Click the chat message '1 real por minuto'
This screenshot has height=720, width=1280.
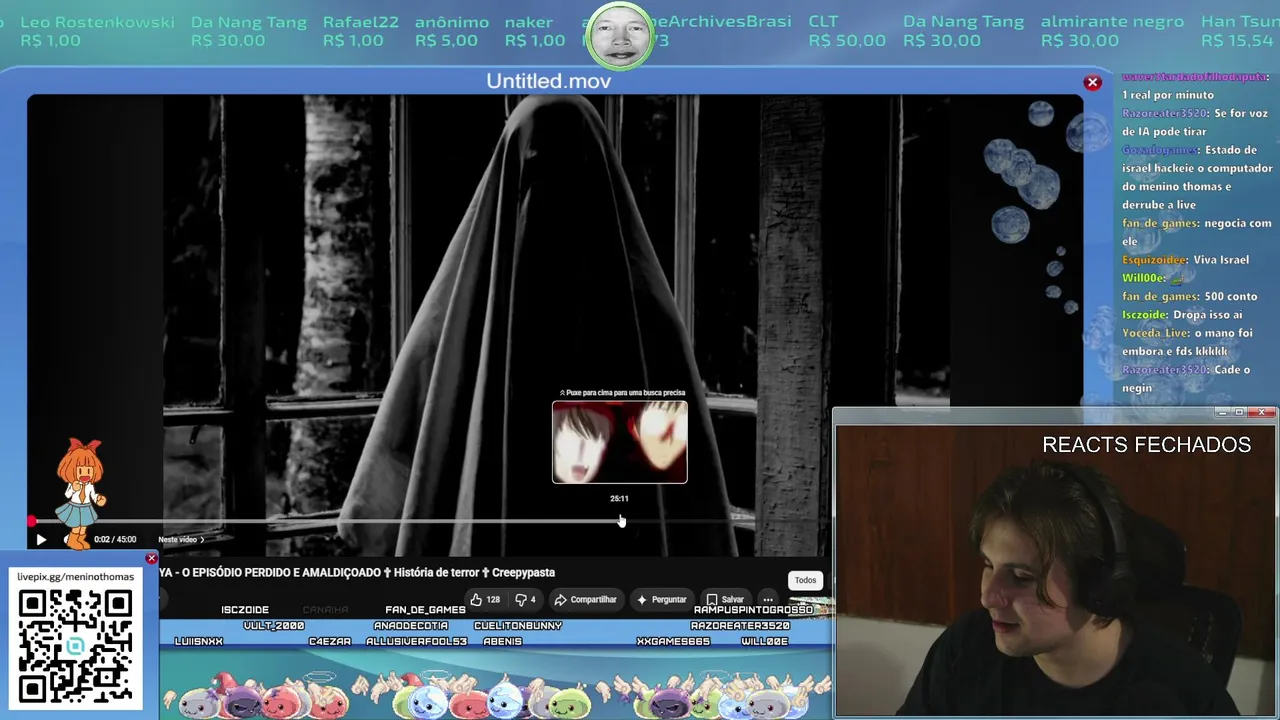tap(1168, 95)
